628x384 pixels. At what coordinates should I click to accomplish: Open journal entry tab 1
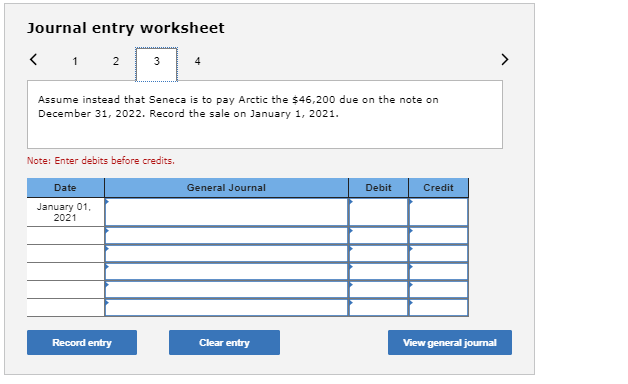pyautogui.click(x=75, y=61)
